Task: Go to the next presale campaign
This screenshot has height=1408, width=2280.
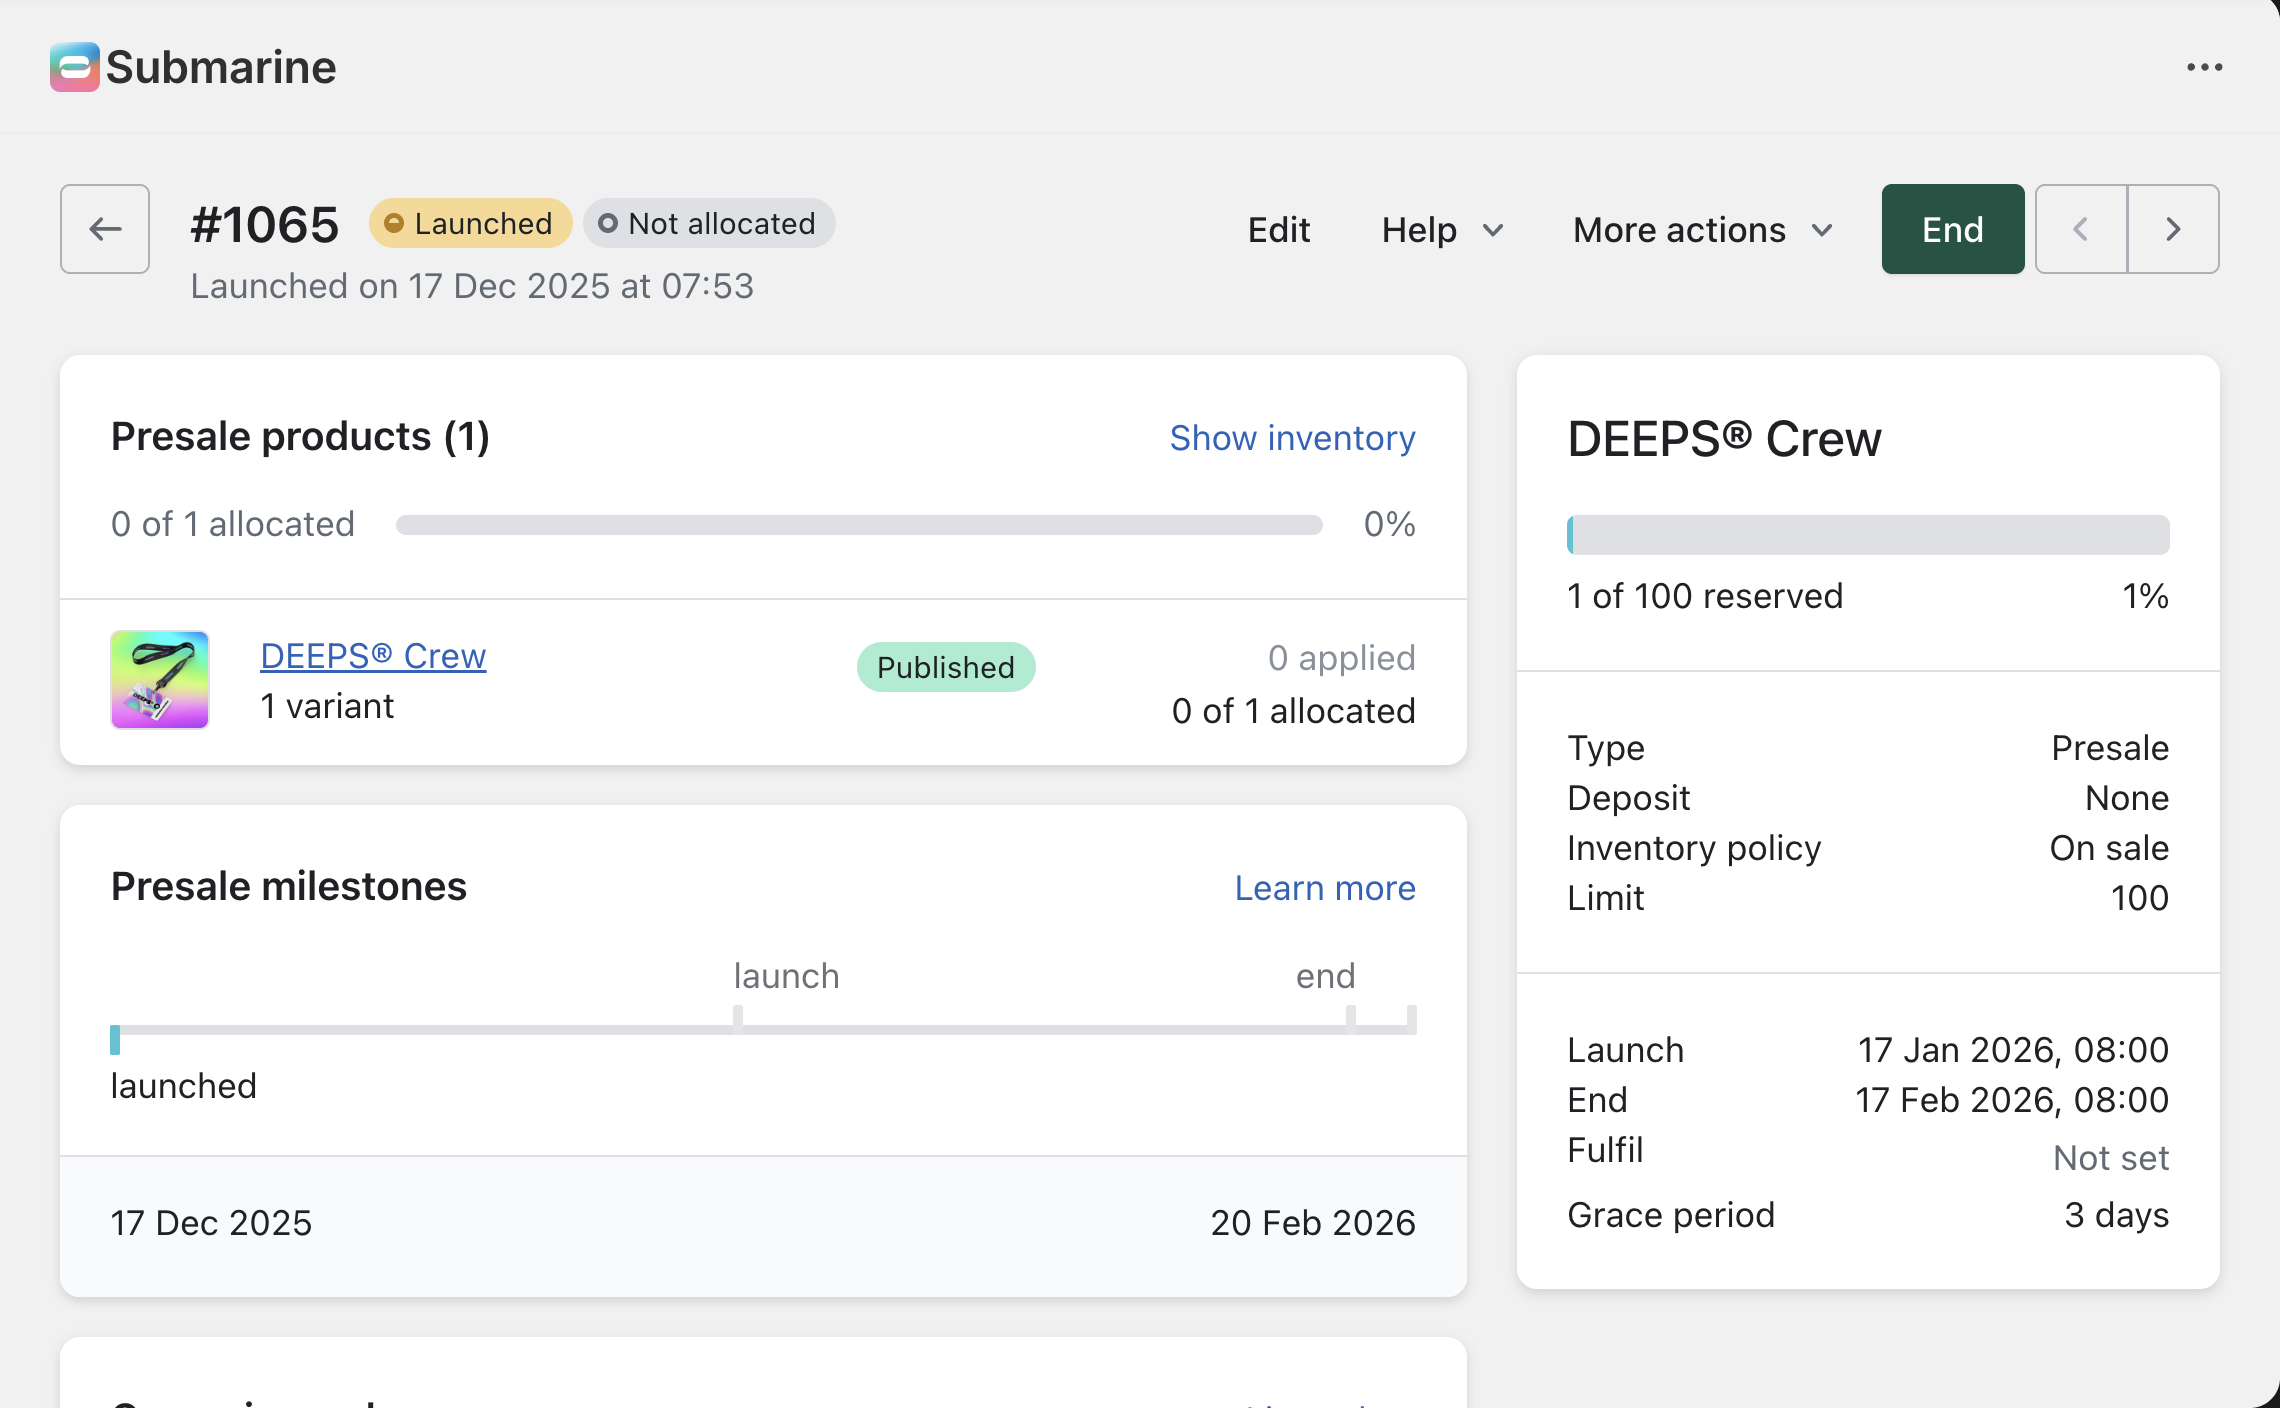Action: (2173, 229)
